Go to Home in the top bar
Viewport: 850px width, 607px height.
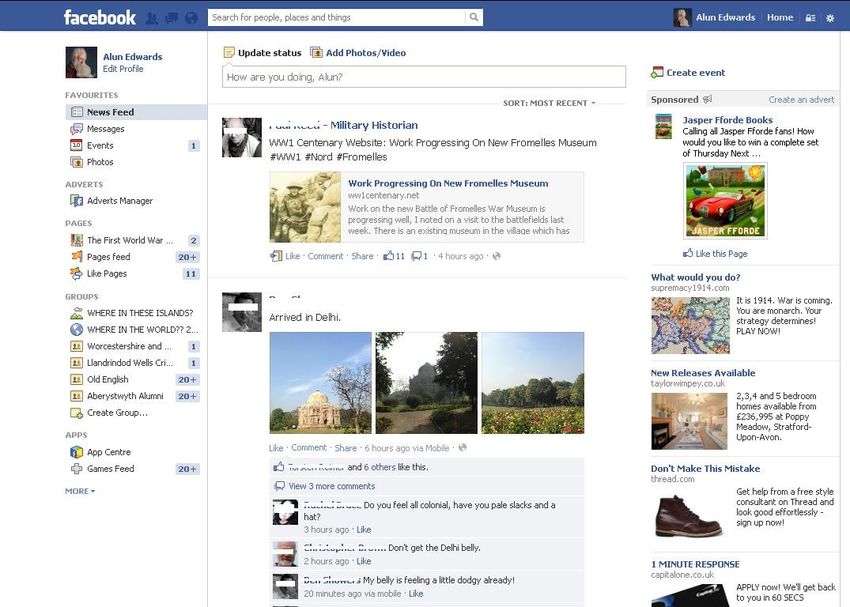(x=780, y=17)
